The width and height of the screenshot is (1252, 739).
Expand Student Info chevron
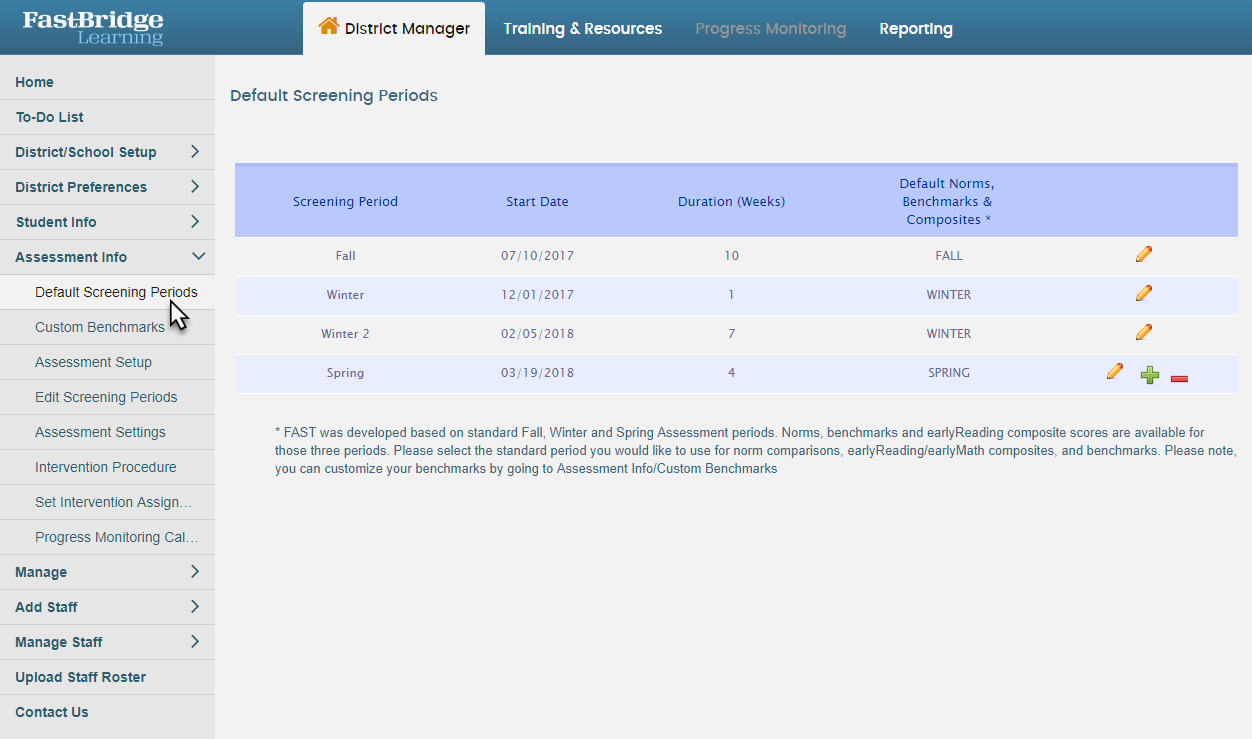point(195,222)
